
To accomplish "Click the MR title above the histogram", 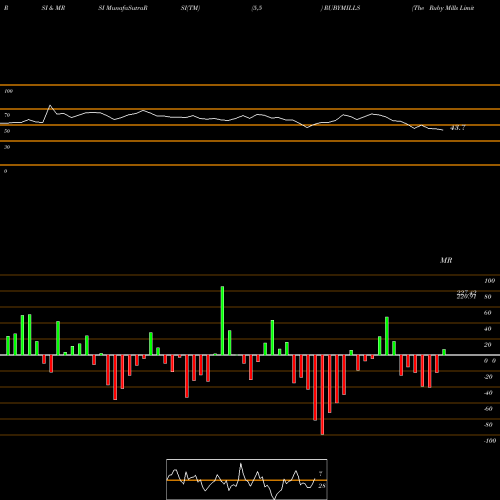I will click(x=446, y=260).
